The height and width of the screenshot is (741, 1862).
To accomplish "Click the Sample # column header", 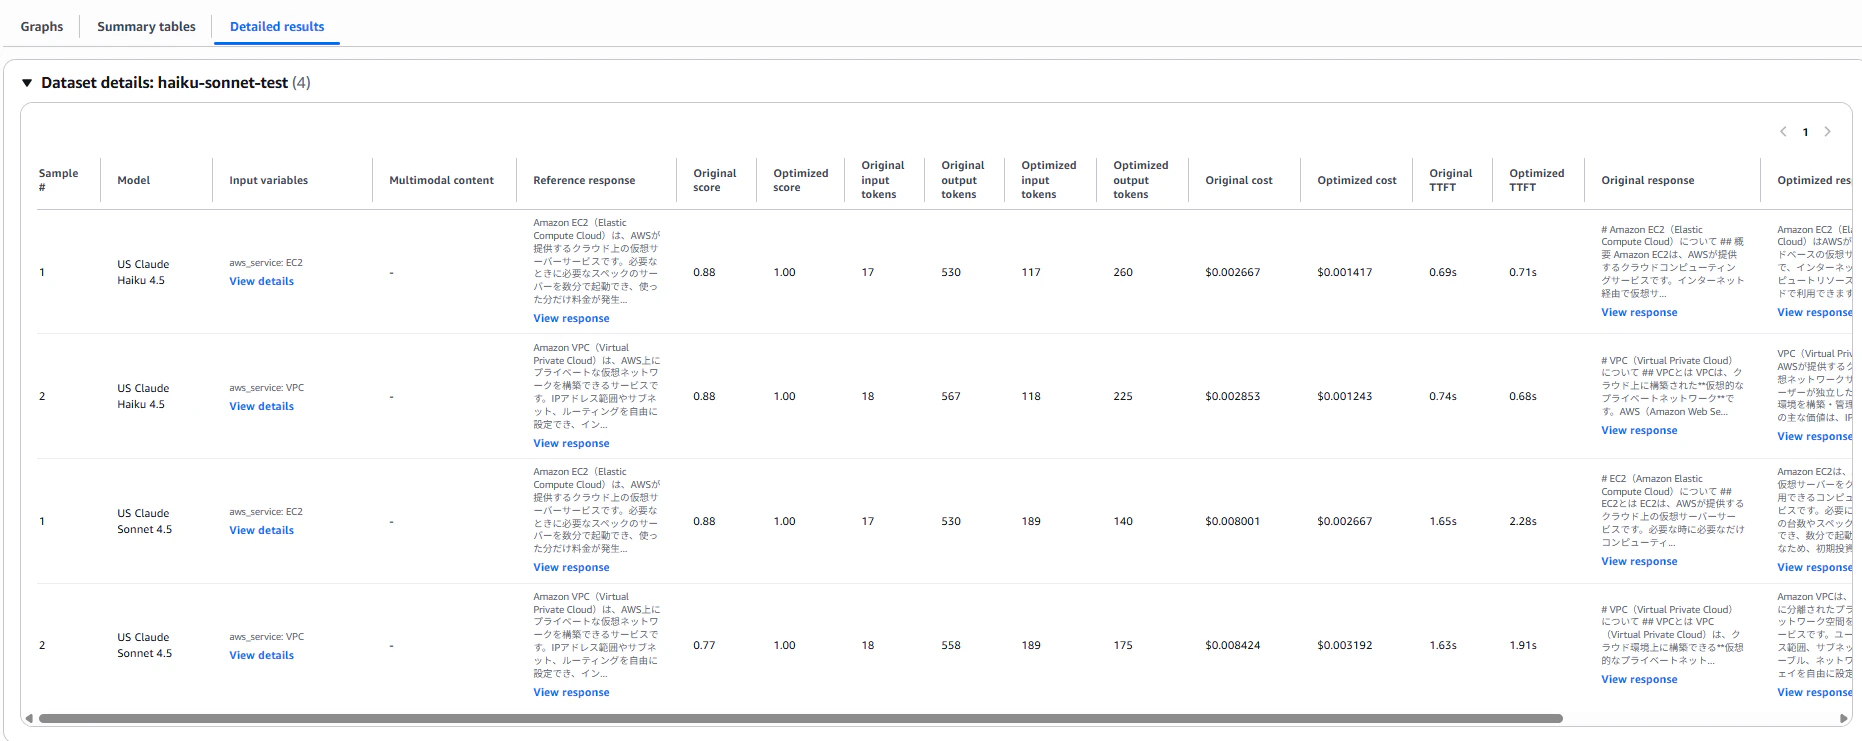I will click(58, 180).
